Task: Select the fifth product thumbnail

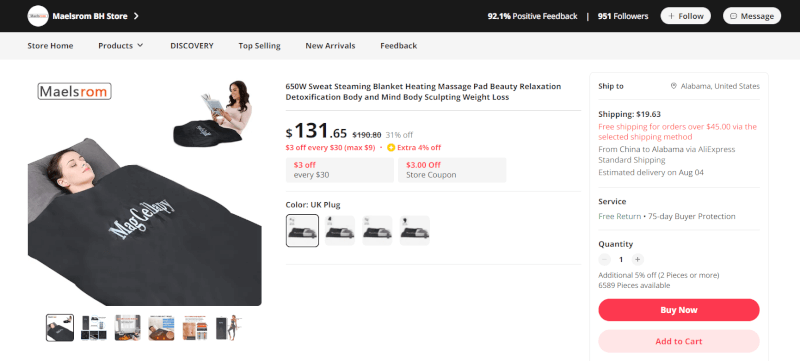Action: [x=195, y=327]
